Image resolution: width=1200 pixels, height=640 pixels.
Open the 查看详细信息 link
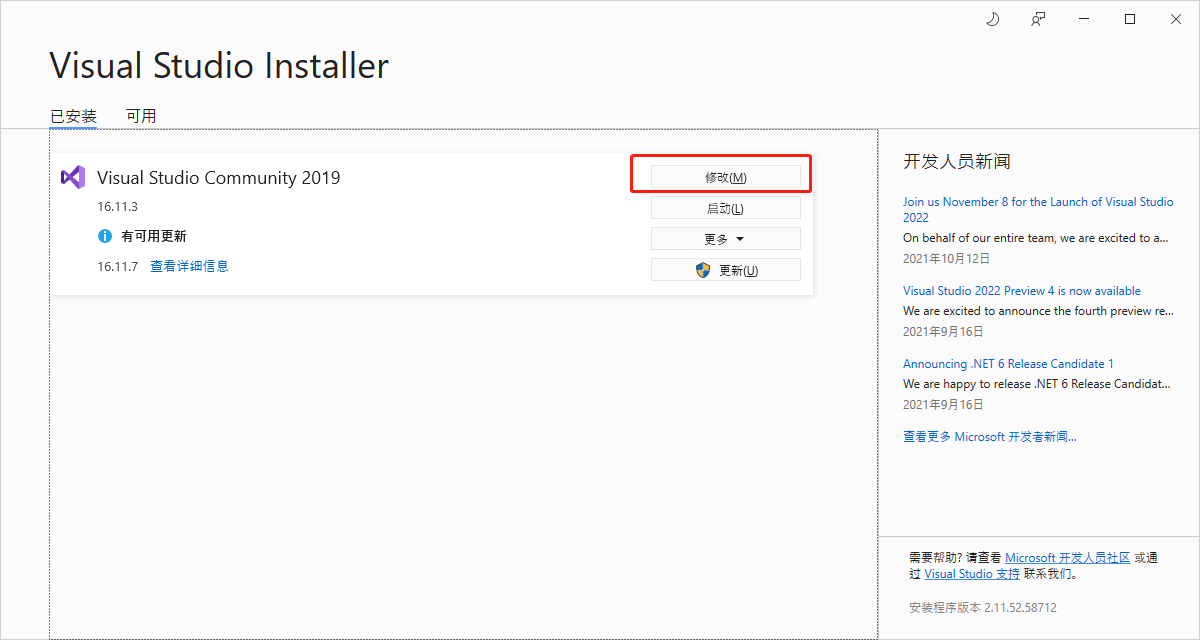[189, 266]
